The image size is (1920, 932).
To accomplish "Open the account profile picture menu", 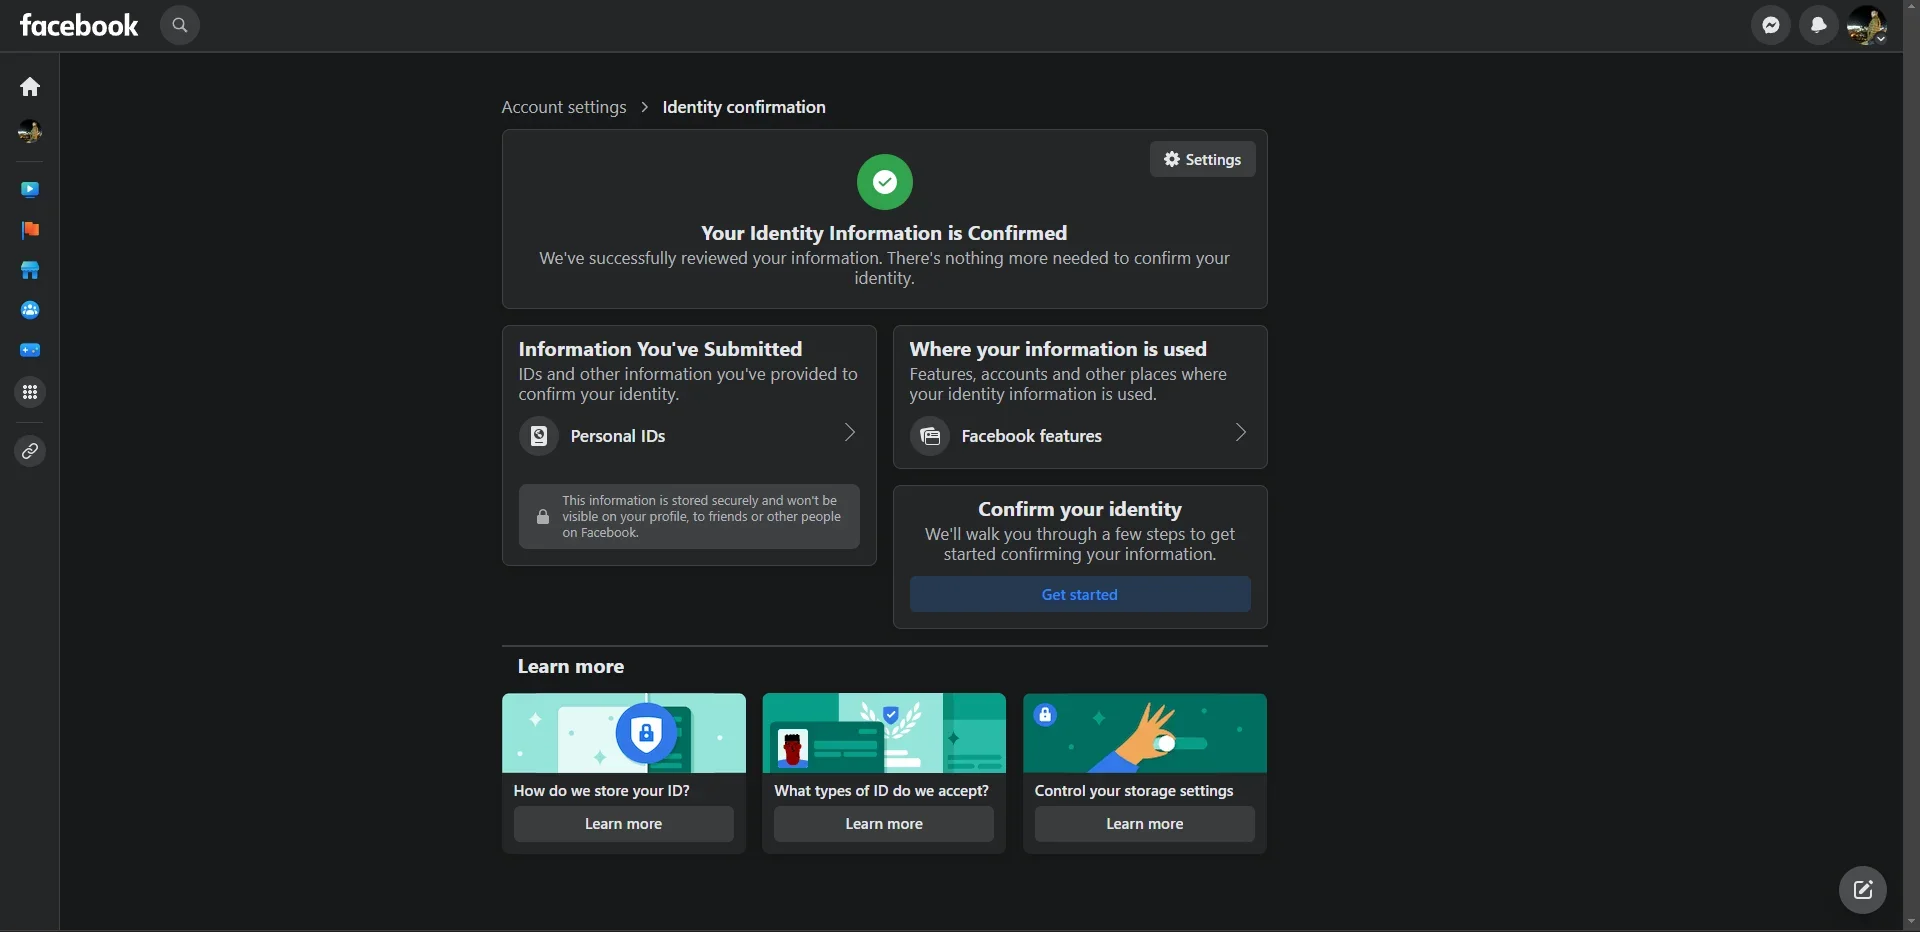I will 1867,25.
